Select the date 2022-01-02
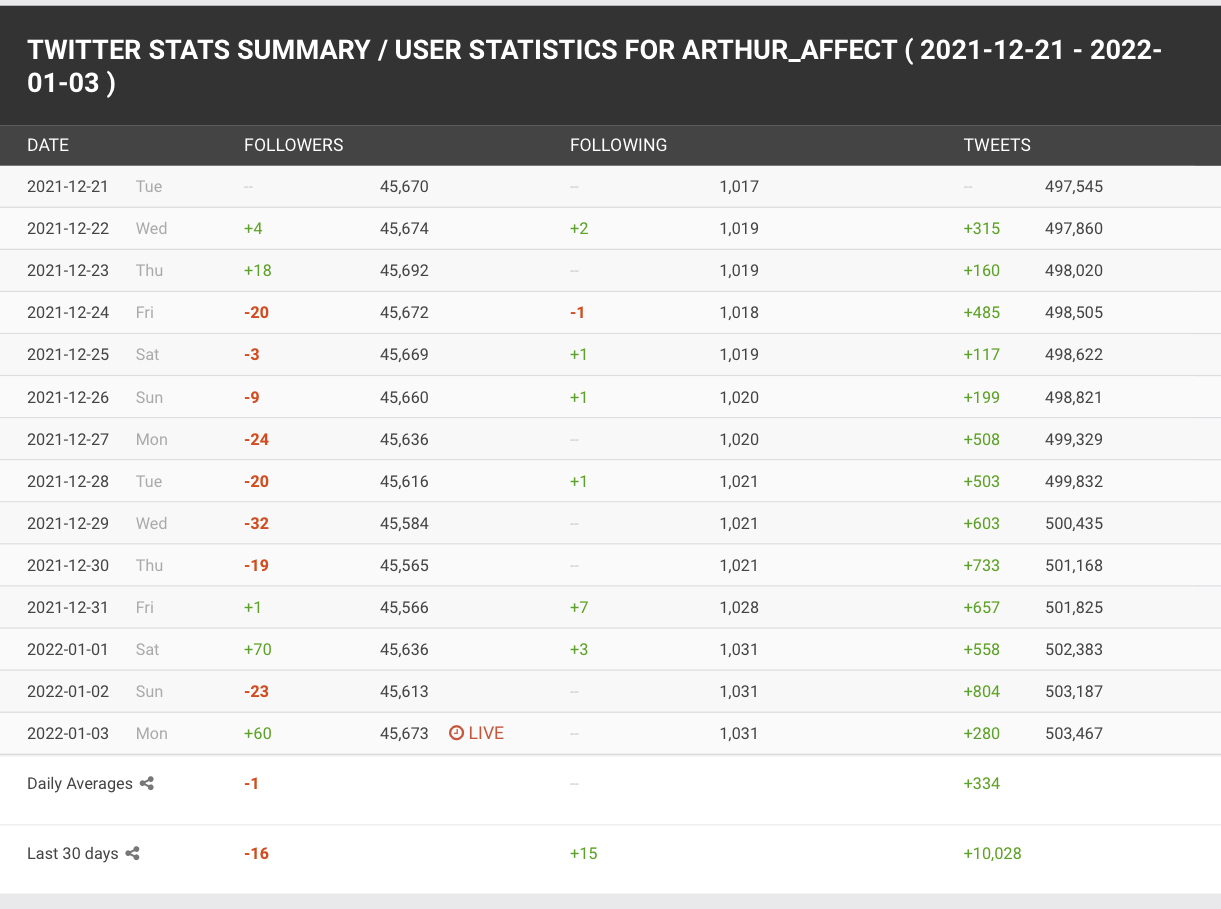1221x909 pixels. [x=68, y=691]
